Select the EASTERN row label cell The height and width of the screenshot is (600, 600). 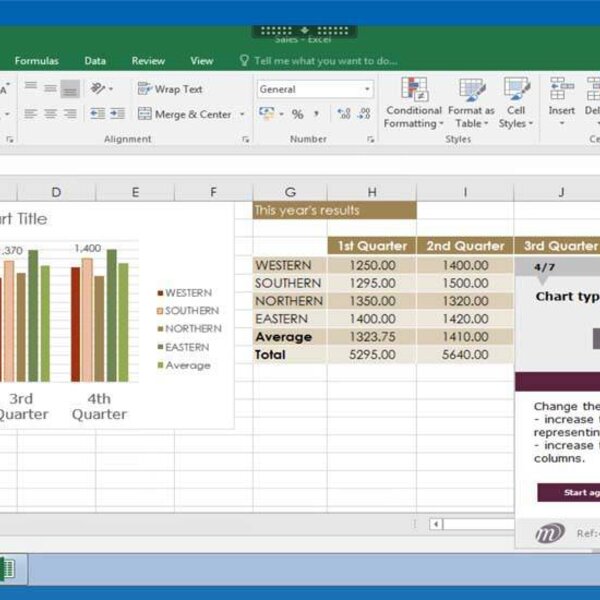290,319
